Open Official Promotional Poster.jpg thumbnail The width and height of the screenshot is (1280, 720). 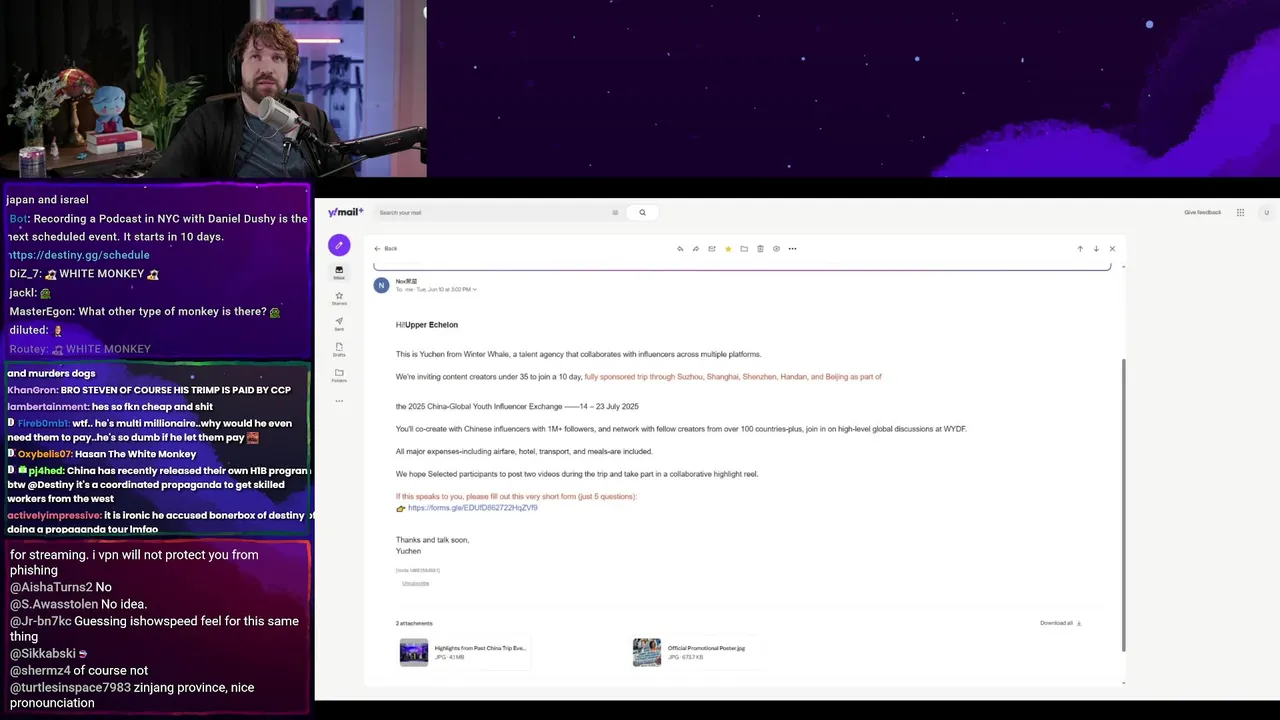click(x=647, y=652)
